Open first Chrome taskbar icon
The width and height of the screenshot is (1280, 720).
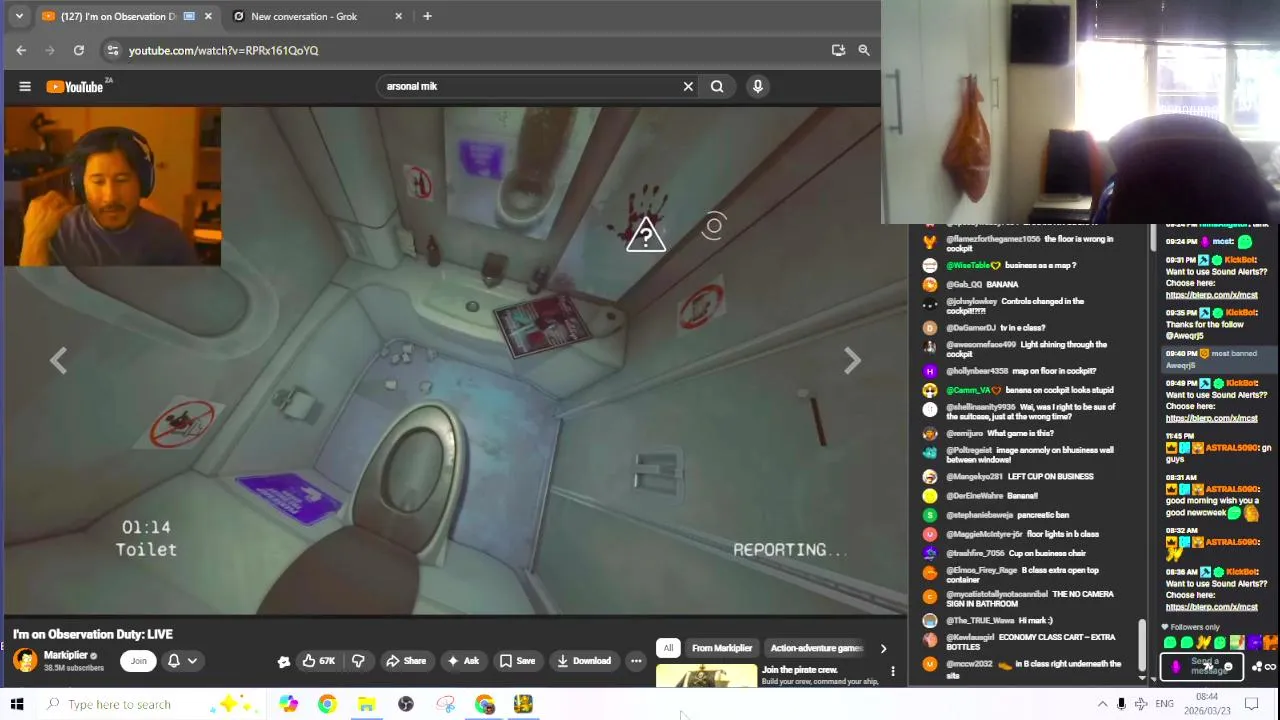327,704
